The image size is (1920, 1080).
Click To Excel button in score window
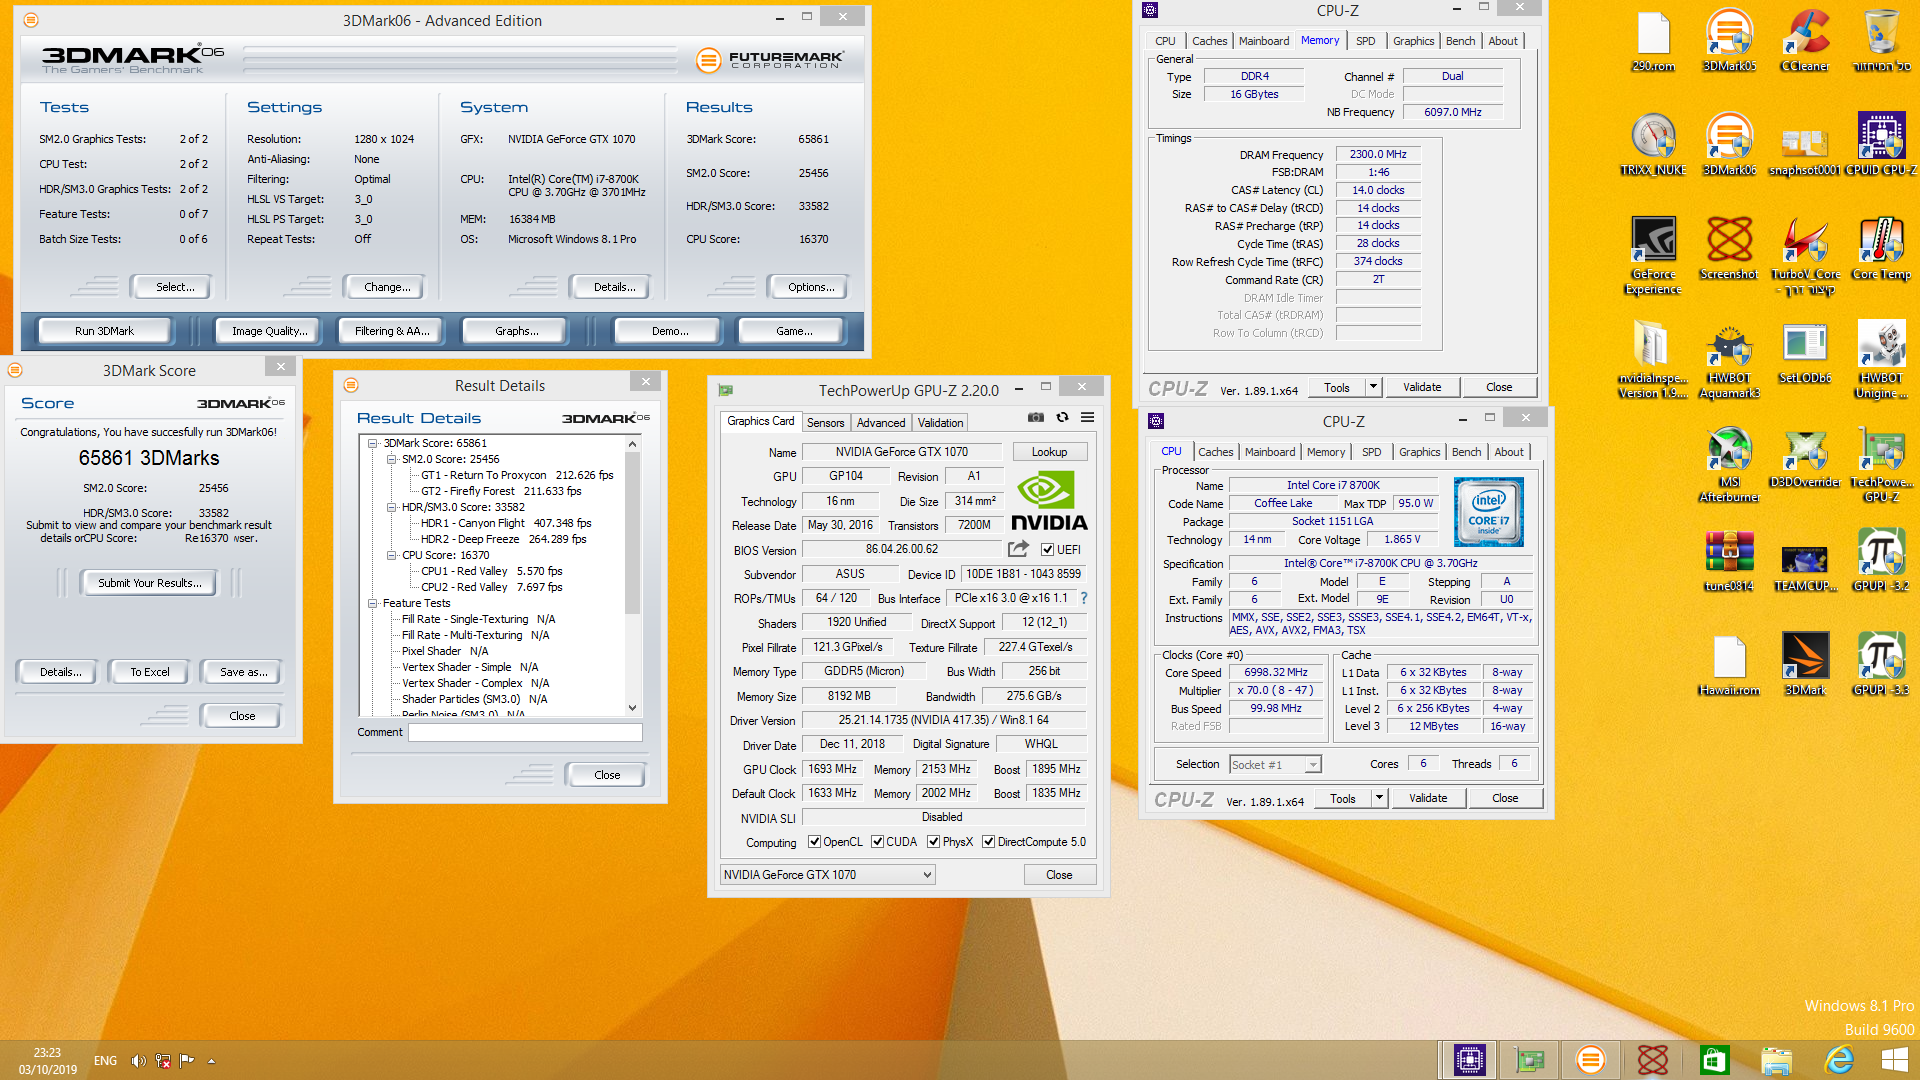(x=149, y=672)
